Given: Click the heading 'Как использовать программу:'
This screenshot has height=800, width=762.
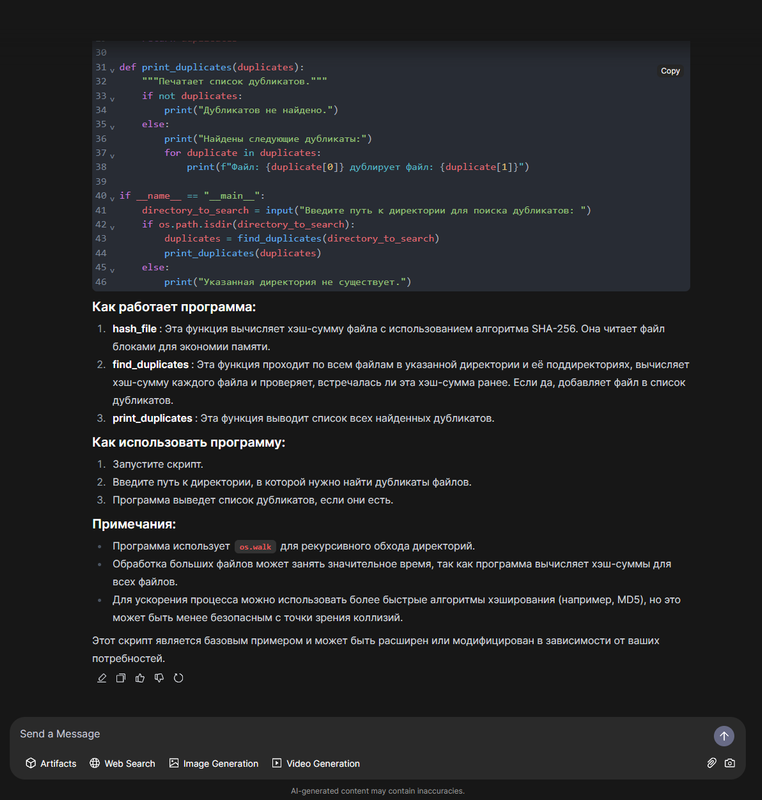Looking at the screenshot, I should [x=189, y=442].
